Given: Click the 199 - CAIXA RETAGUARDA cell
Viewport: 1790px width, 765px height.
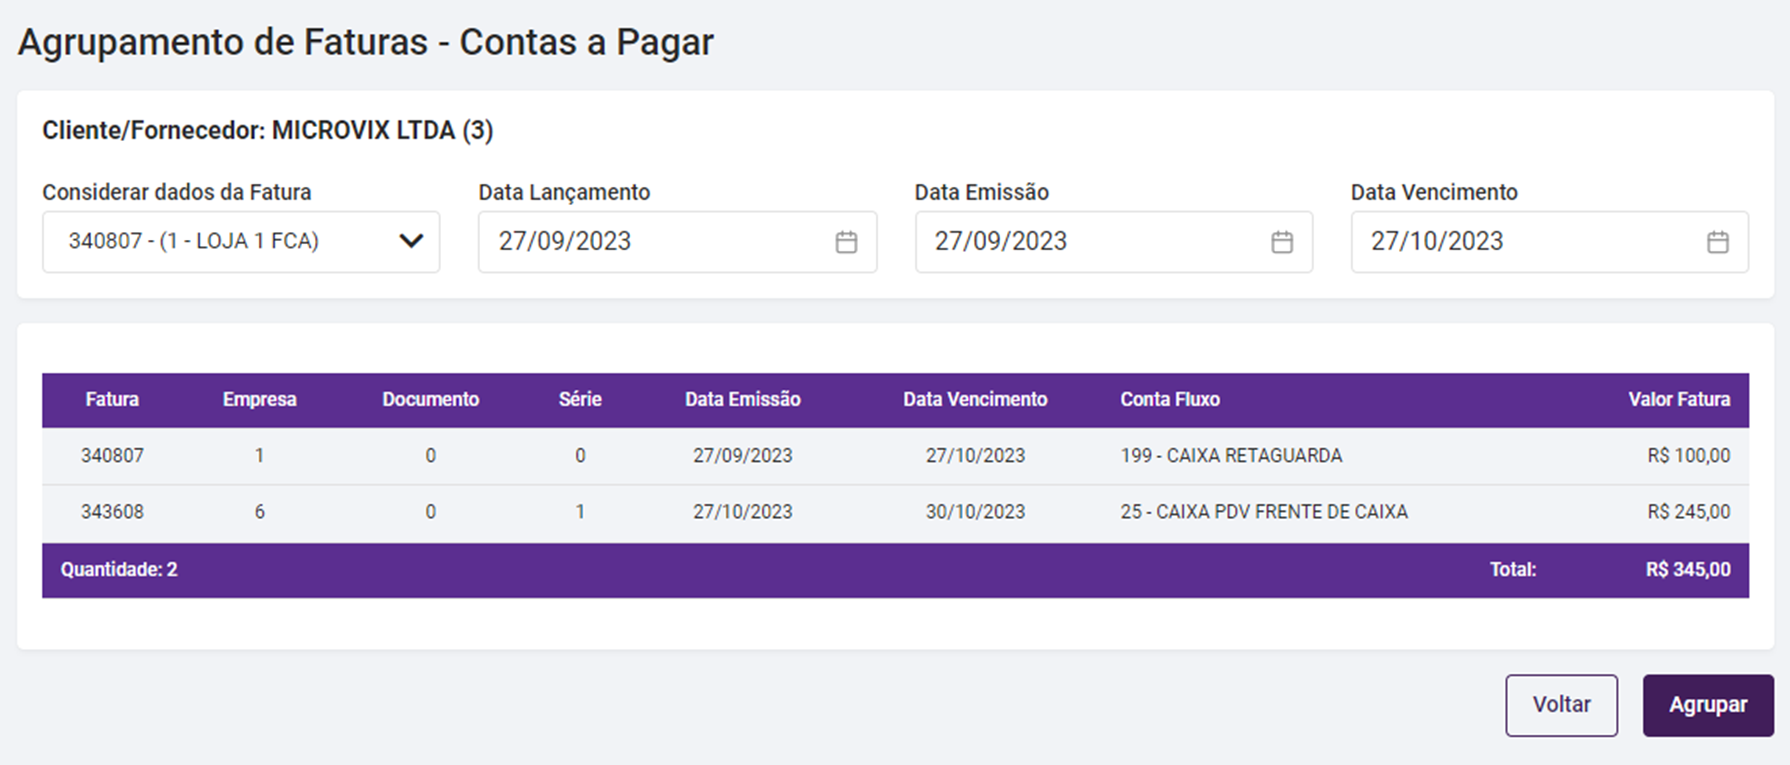Looking at the screenshot, I should pos(1231,456).
